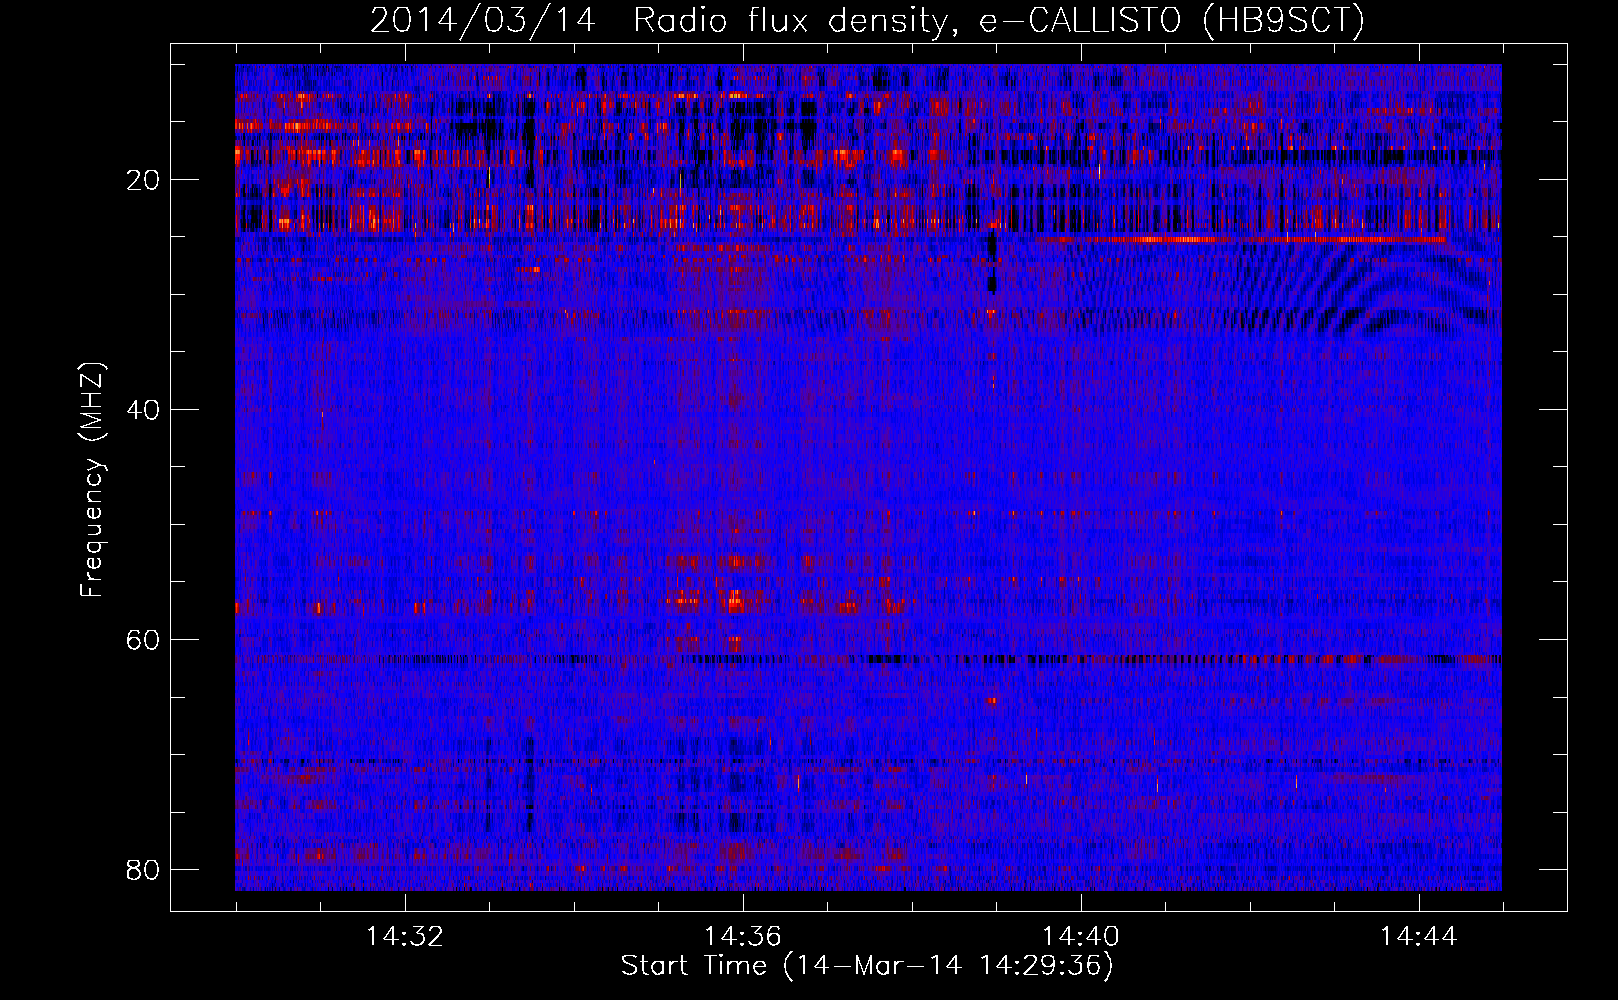Click the "14:44" time tick label
The width and height of the screenshot is (1618, 1000).
pyautogui.click(x=1419, y=937)
